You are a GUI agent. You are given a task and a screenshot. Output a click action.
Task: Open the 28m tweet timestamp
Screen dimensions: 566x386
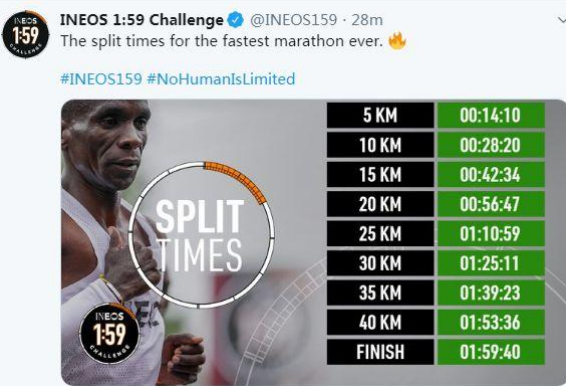point(367,20)
